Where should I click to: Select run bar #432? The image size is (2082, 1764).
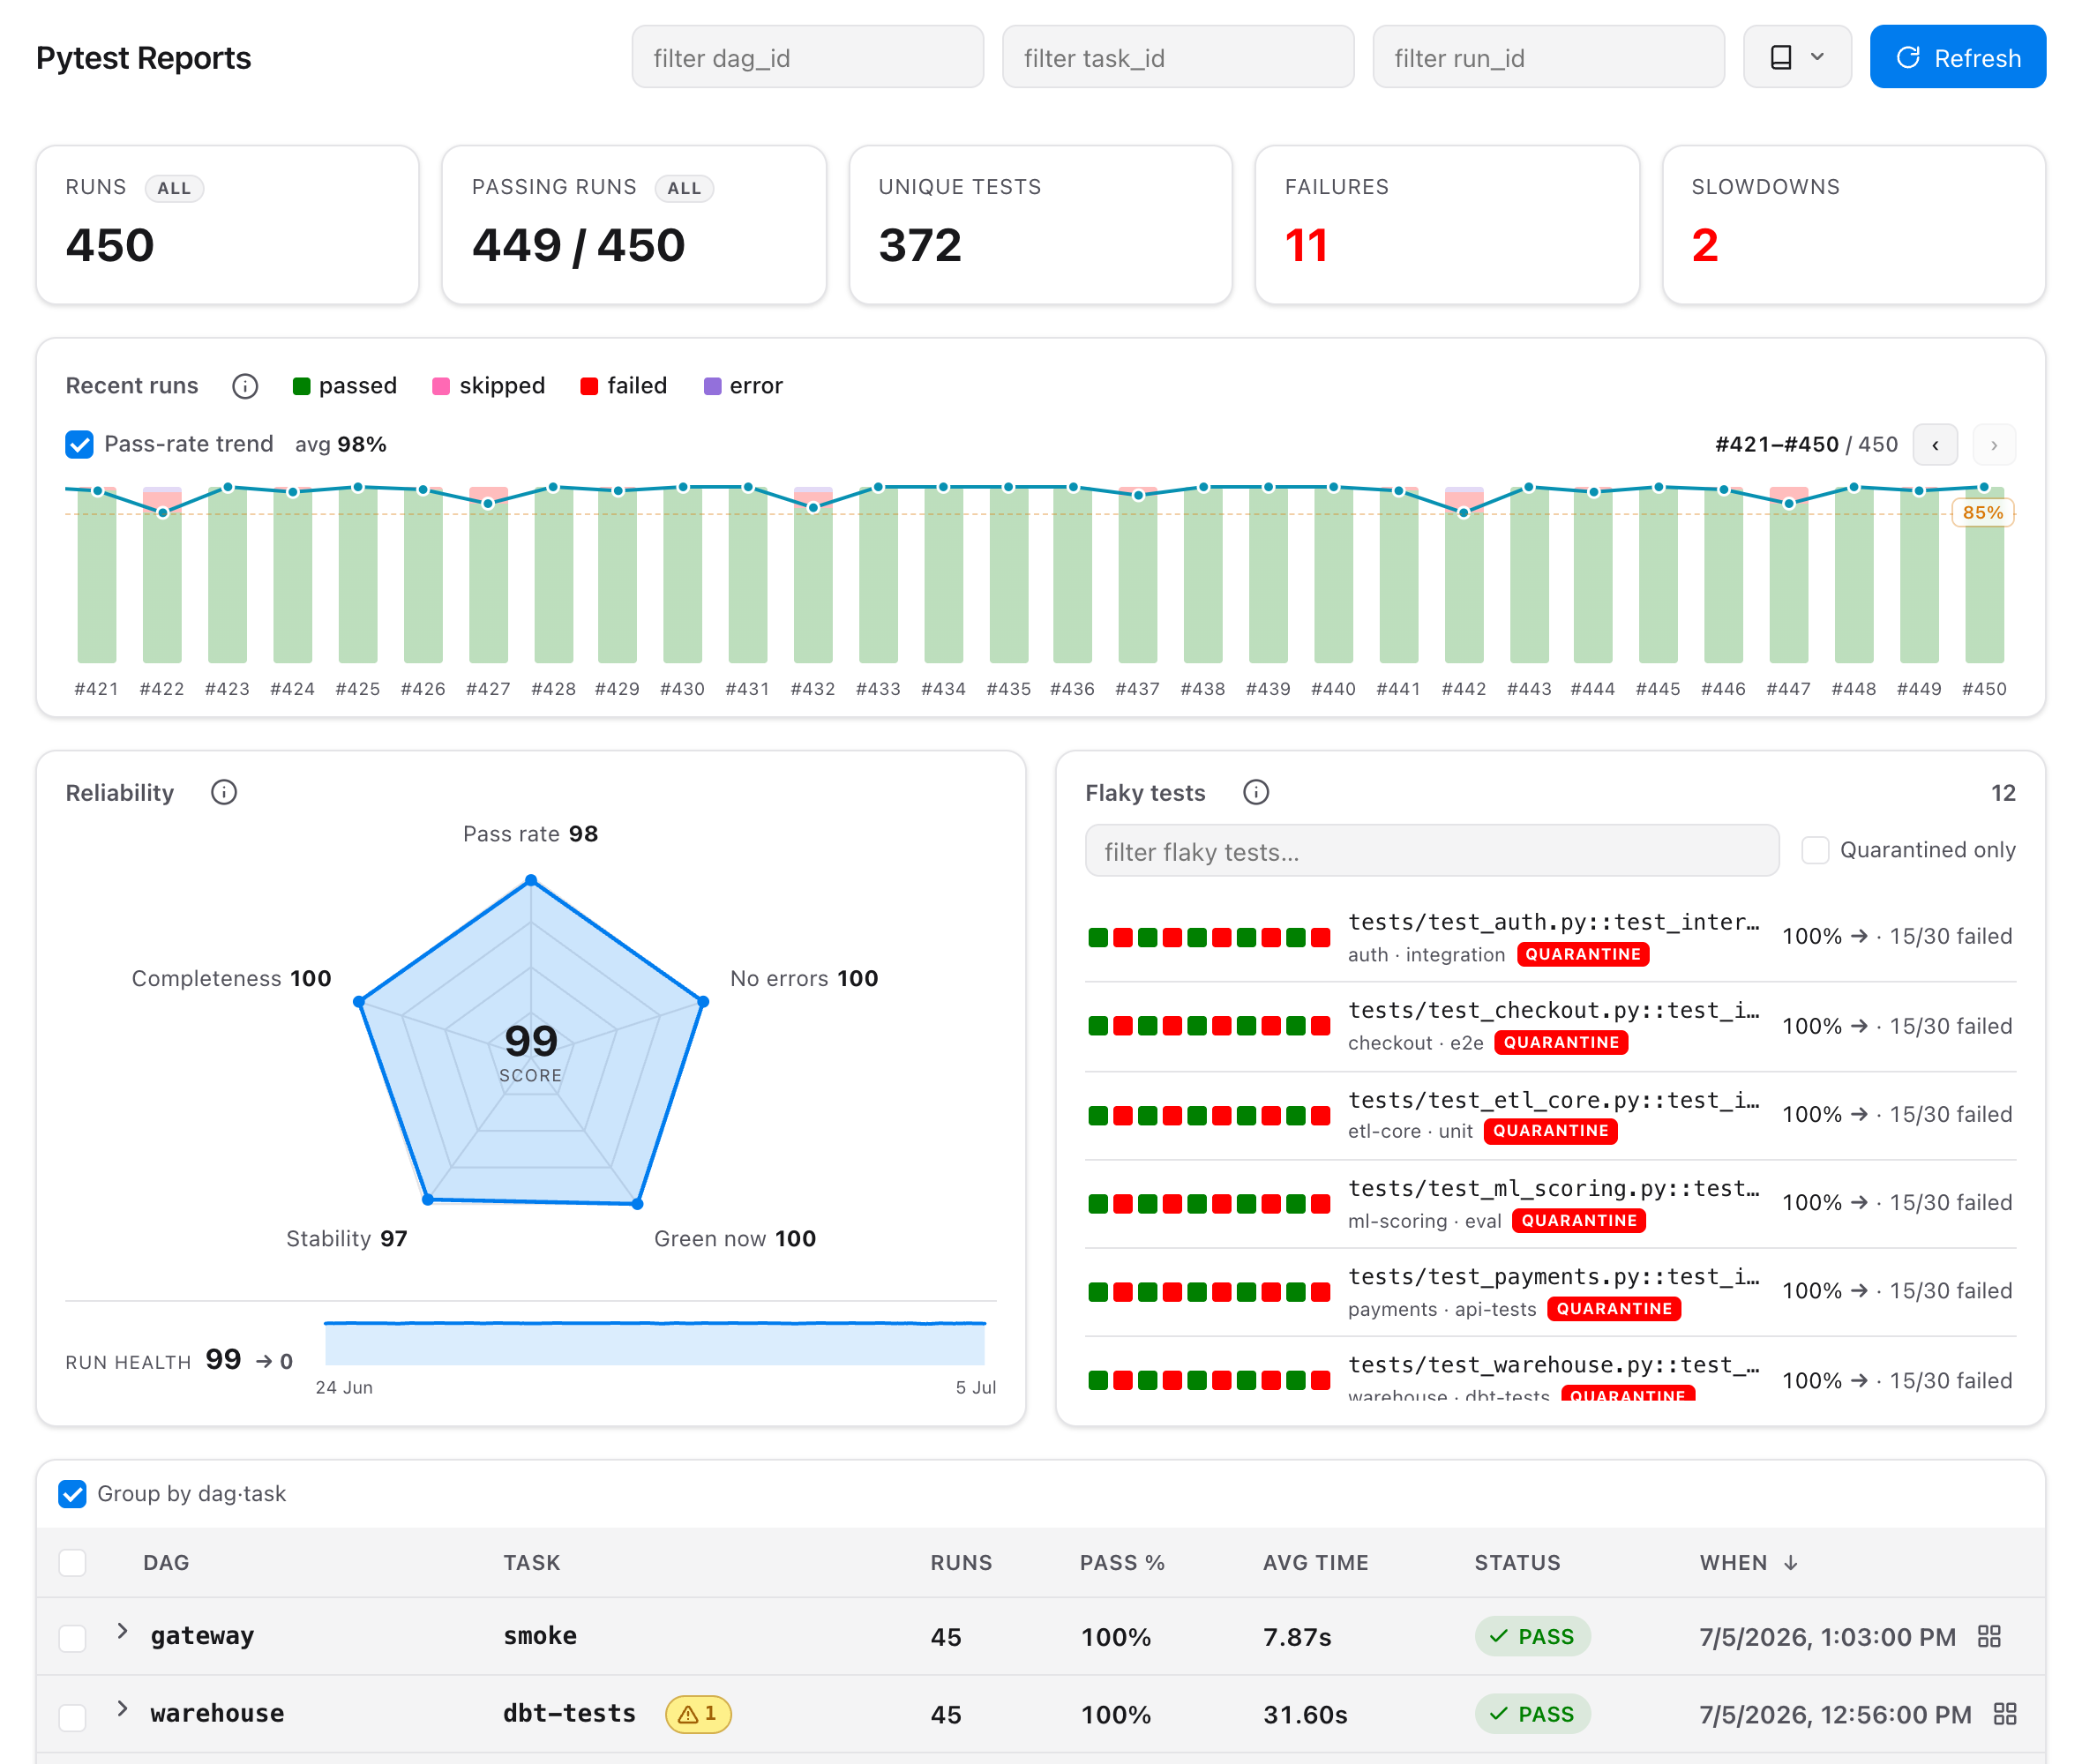813,575
